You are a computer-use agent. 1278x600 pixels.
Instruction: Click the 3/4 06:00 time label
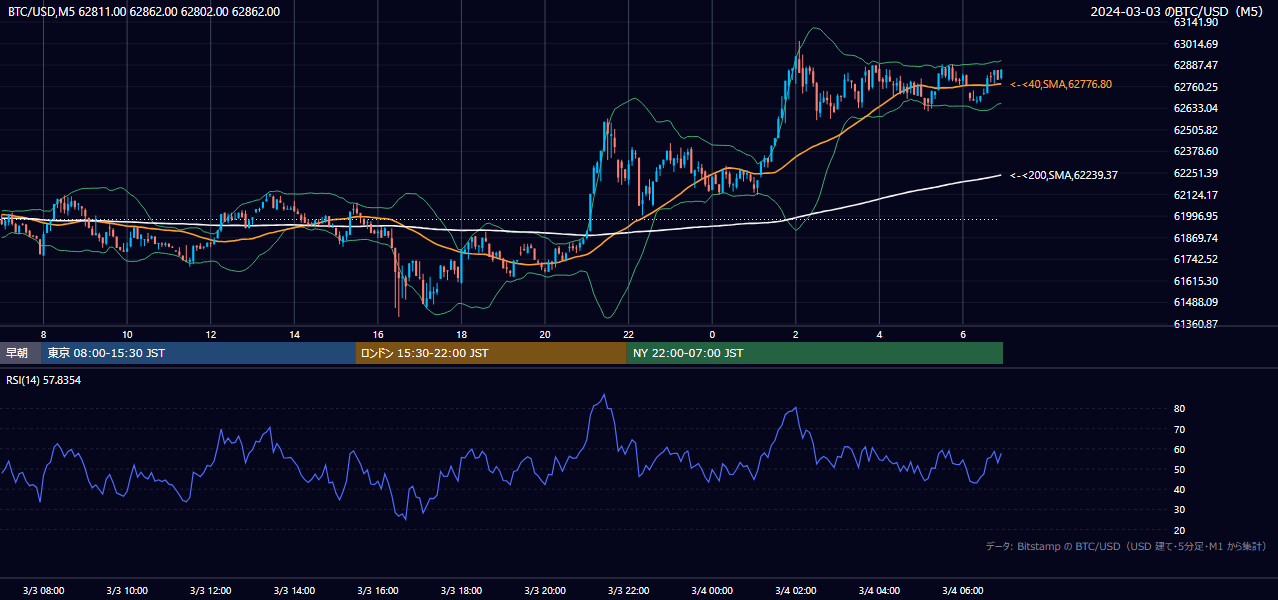click(963, 590)
